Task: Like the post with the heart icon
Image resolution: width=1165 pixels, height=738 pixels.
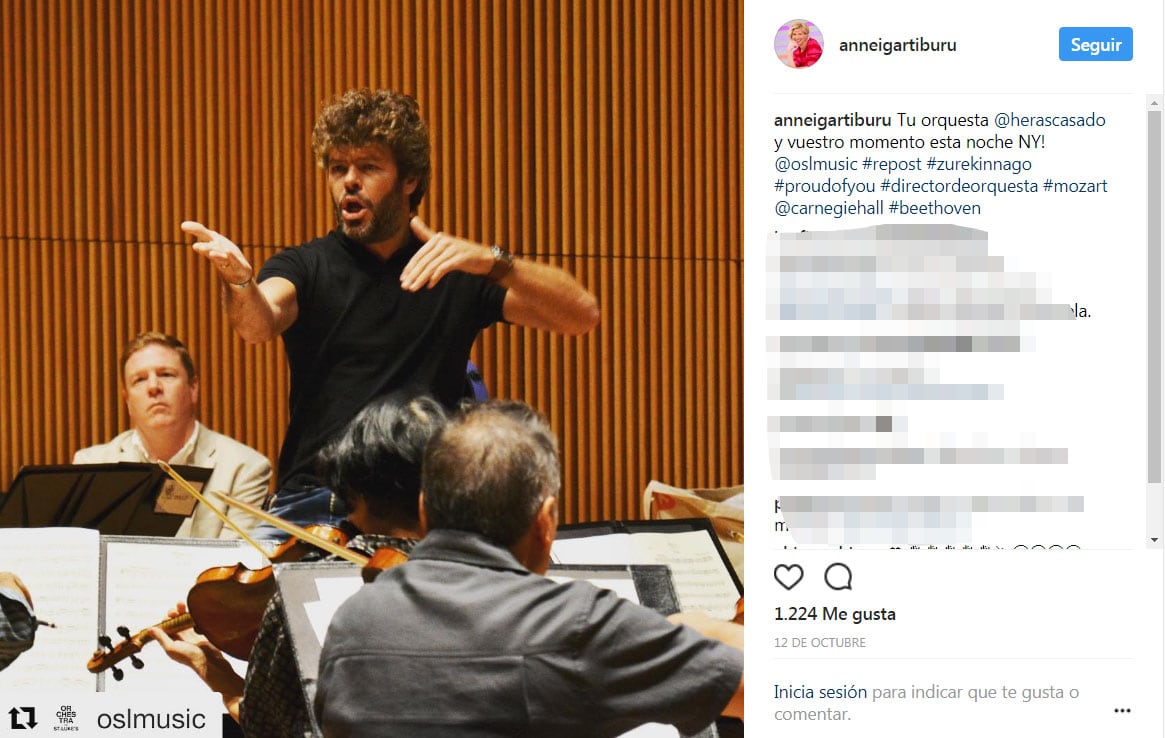Action: click(788, 577)
